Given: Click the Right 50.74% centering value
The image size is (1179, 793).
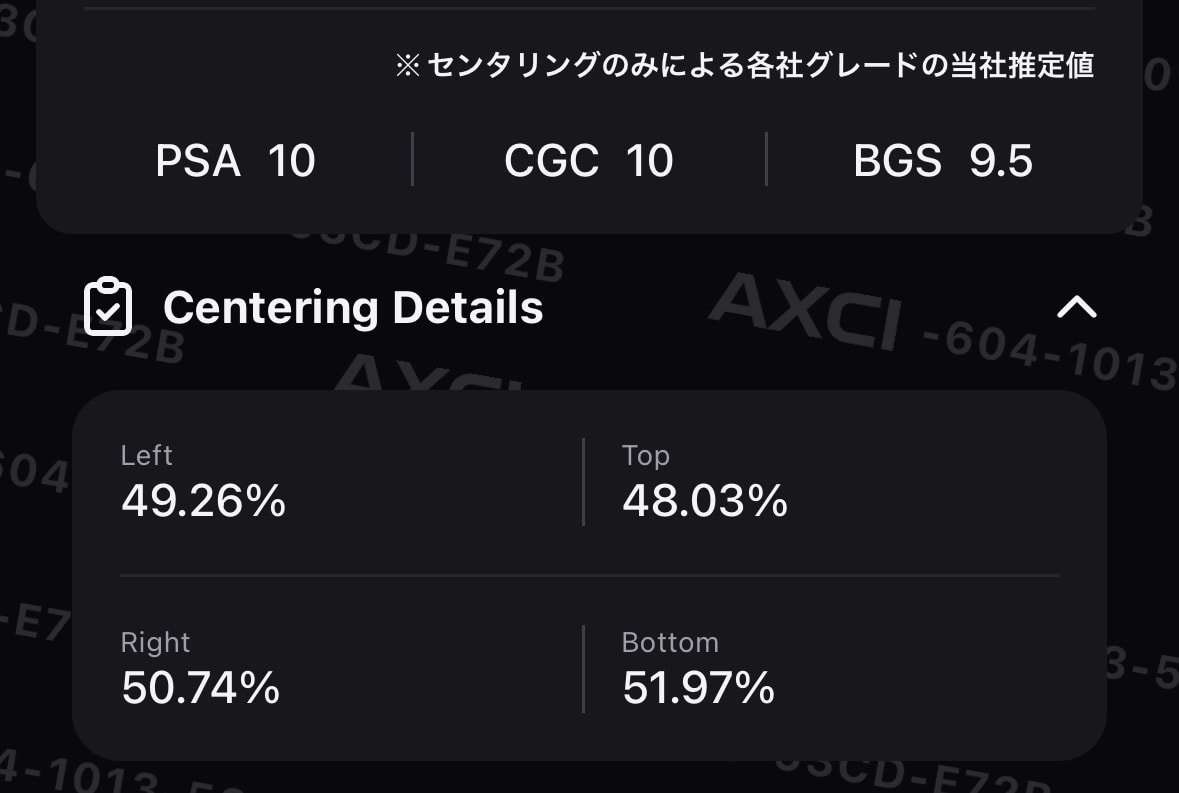Looking at the screenshot, I should click(x=201, y=688).
